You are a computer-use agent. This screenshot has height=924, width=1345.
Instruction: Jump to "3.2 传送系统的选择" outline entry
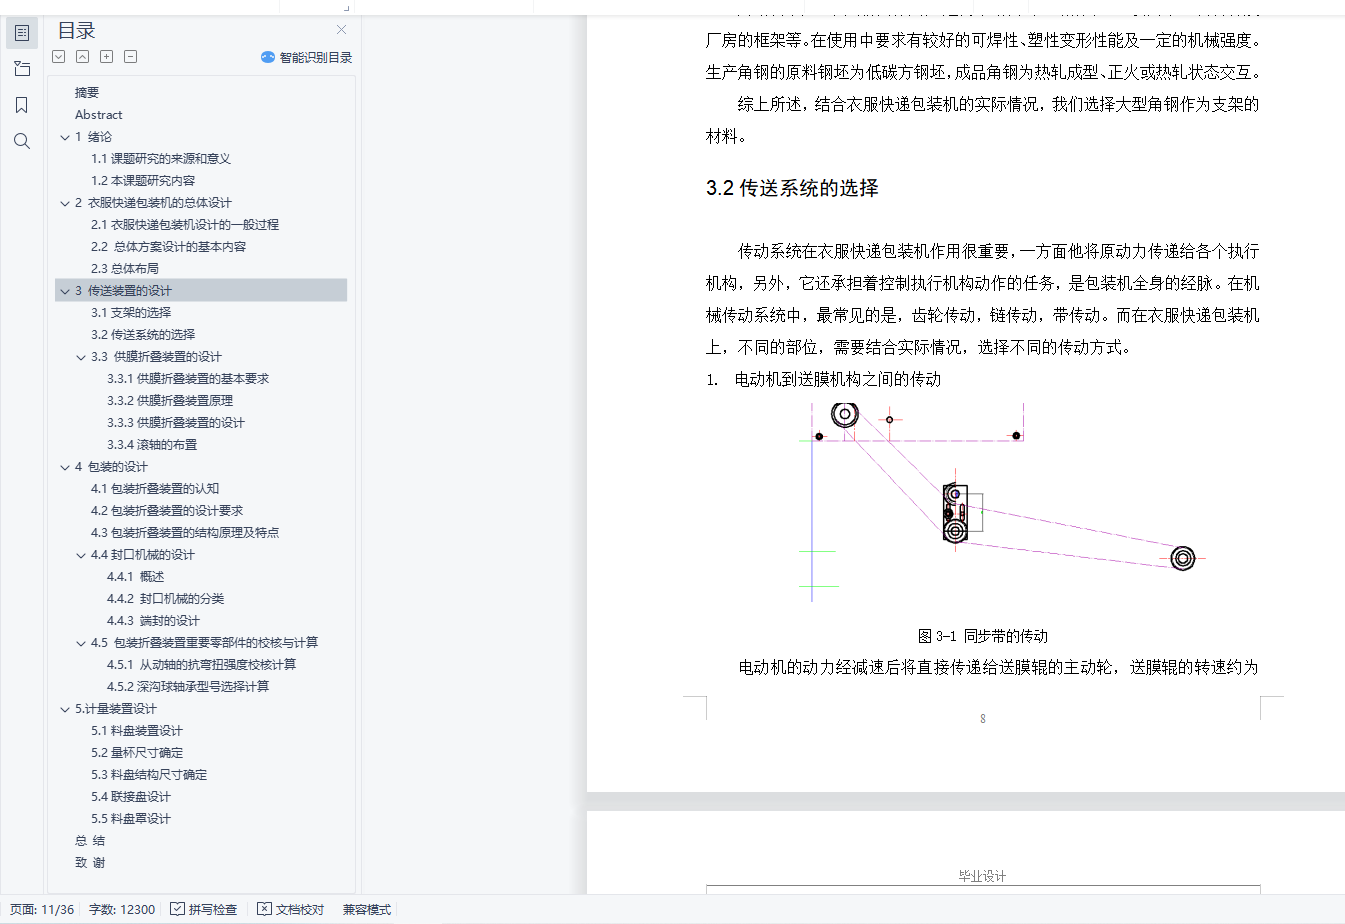point(143,335)
